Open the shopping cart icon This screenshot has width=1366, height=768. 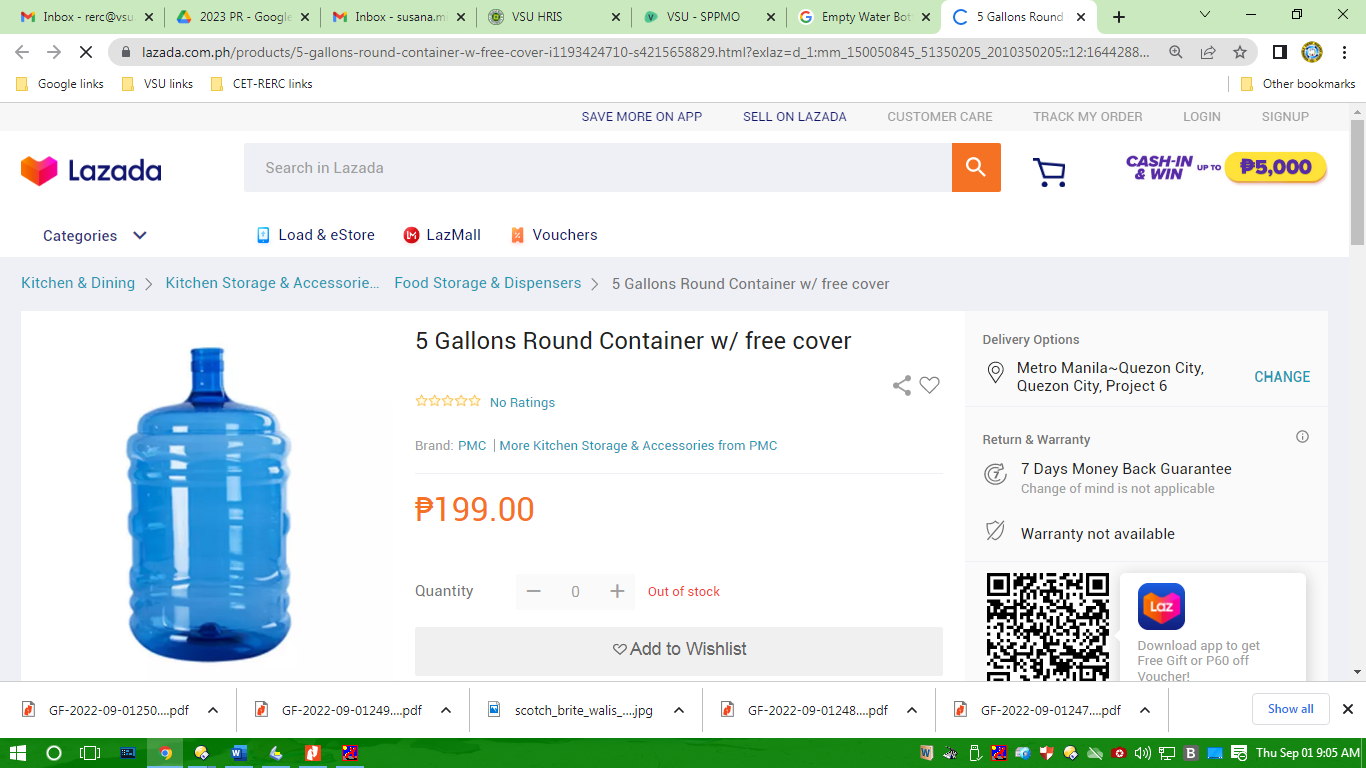1049,171
